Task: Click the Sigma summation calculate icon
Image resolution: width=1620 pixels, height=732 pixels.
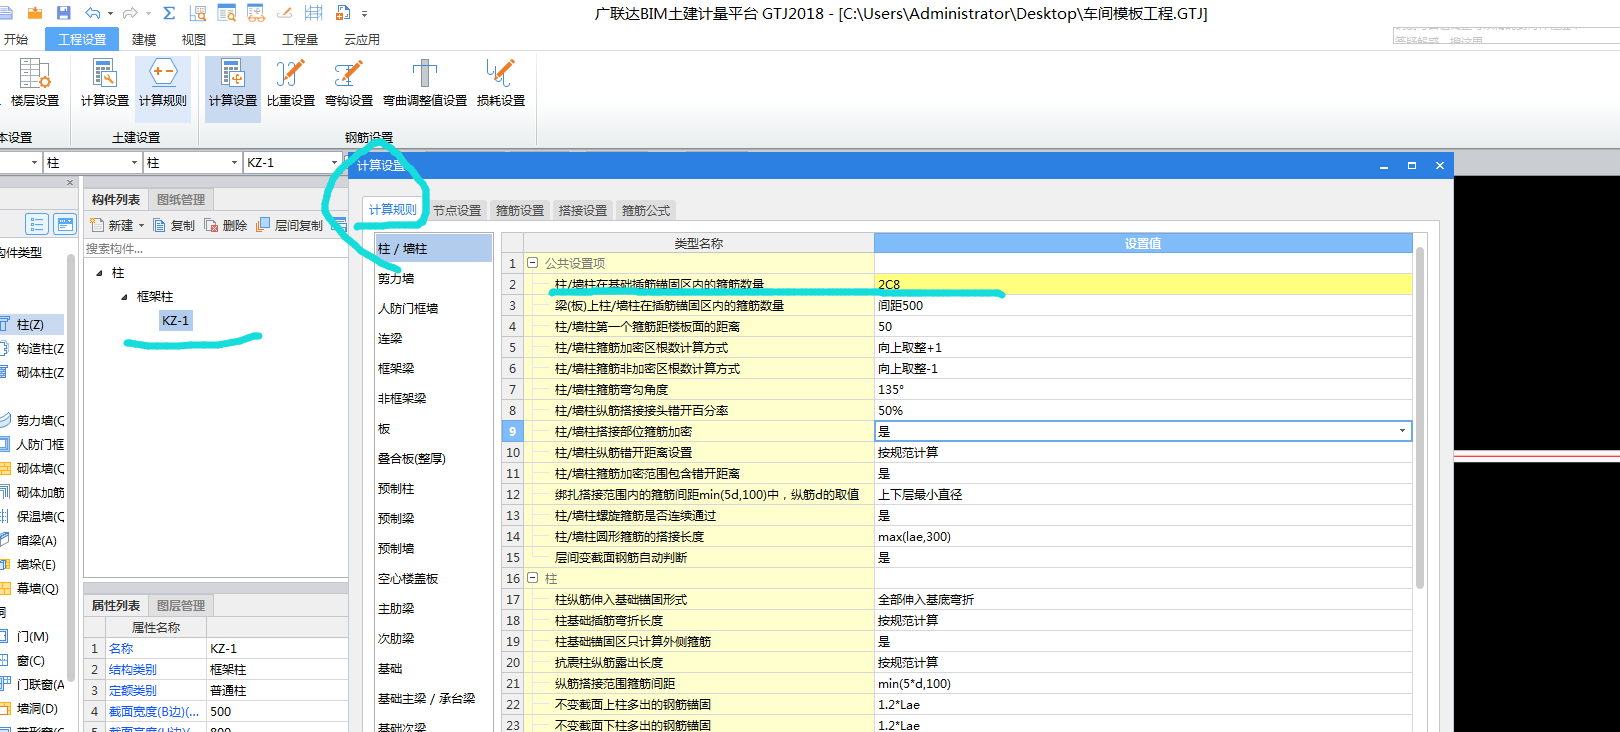Action: tap(169, 13)
